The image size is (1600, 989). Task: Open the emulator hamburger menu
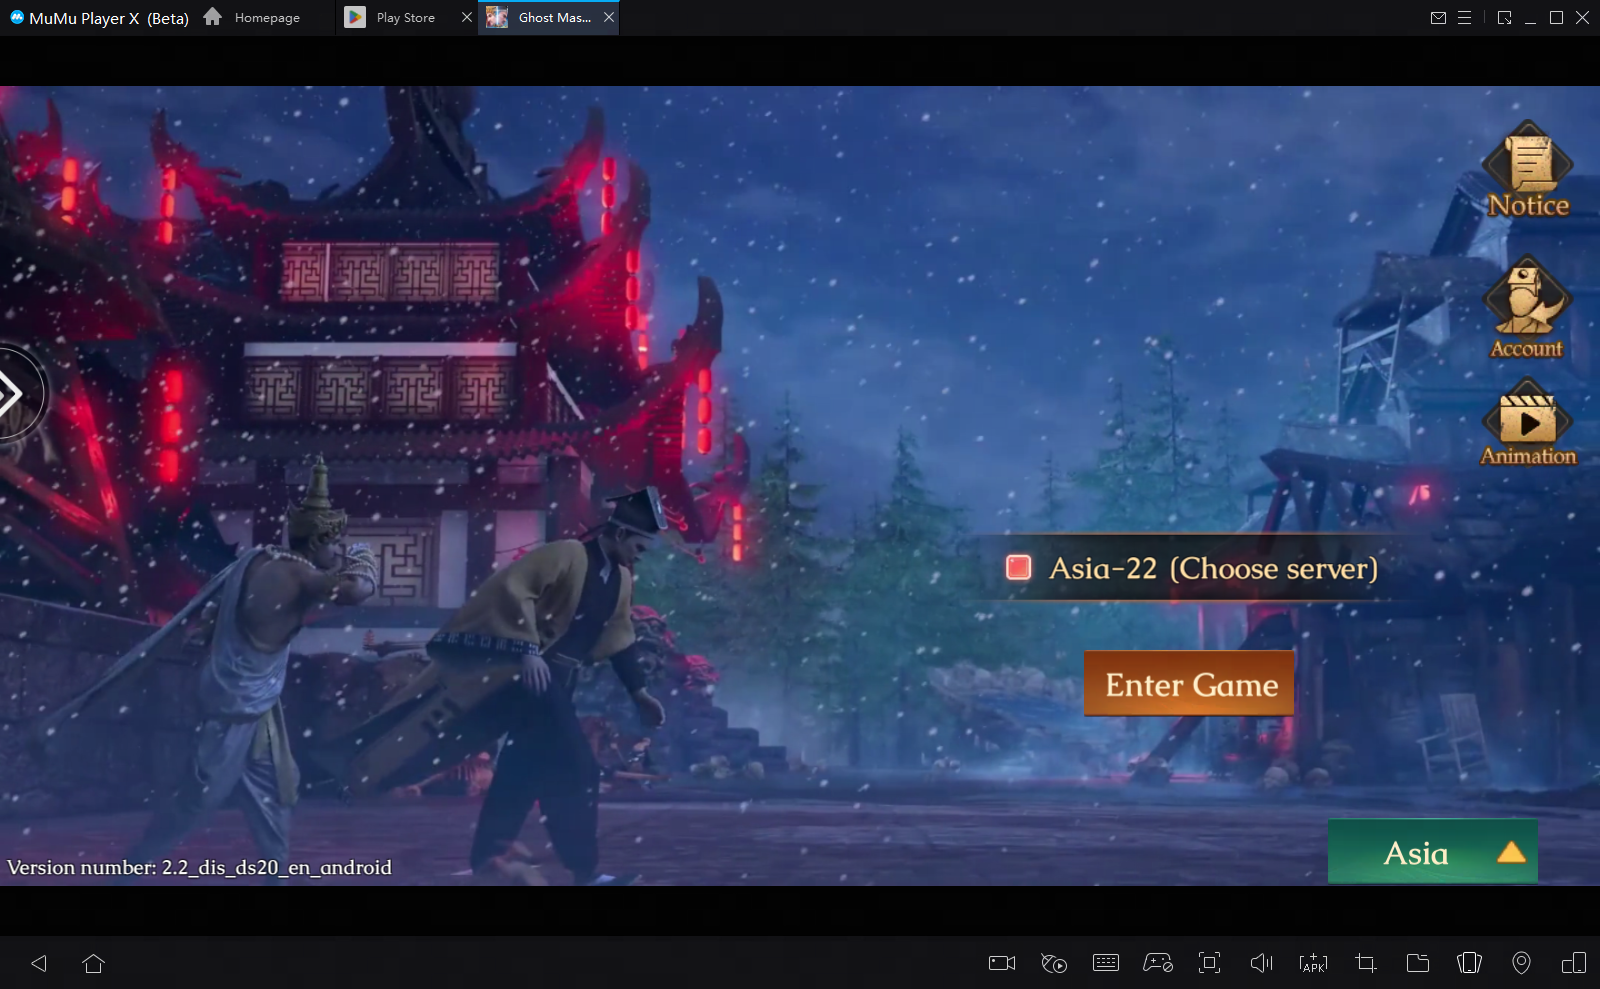tap(1466, 17)
